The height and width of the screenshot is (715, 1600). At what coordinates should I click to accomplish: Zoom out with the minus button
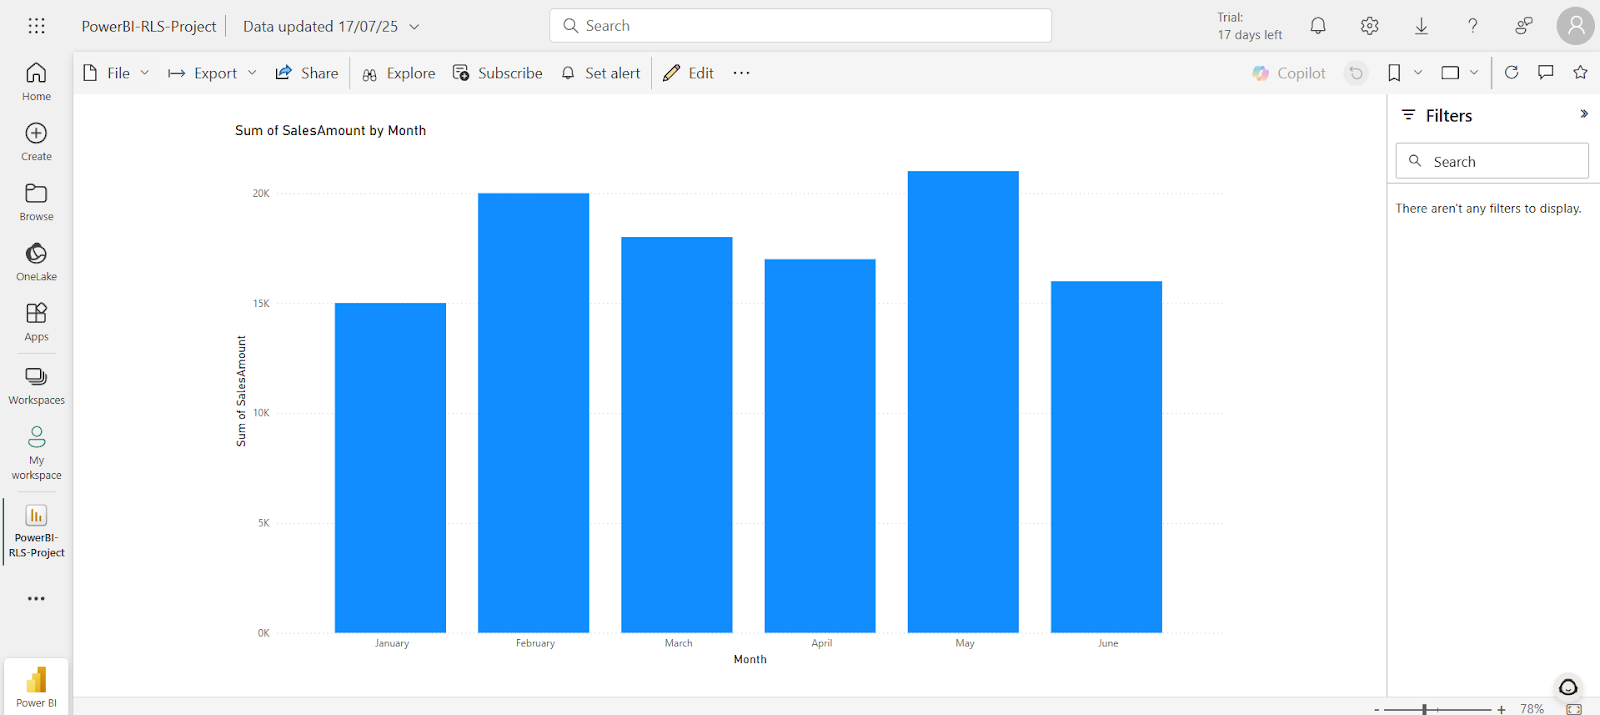click(1377, 709)
